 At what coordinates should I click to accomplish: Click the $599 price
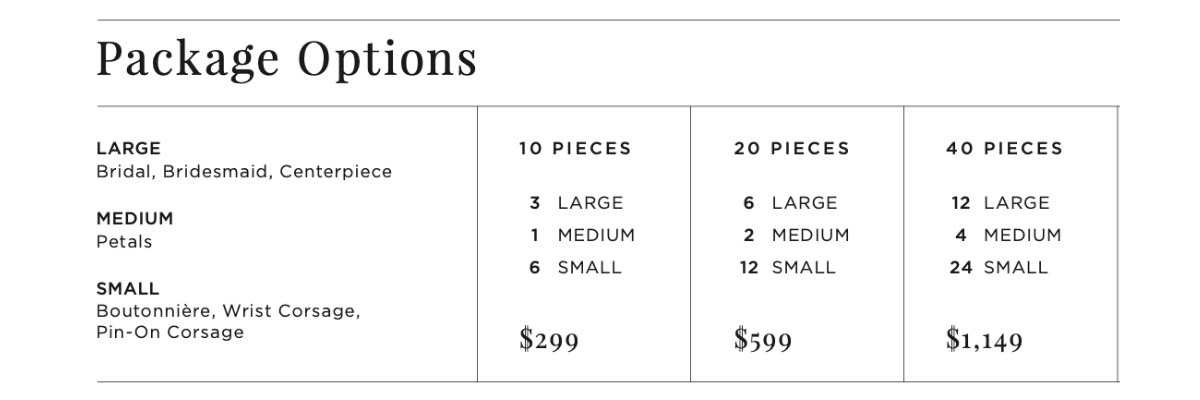coord(763,340)
